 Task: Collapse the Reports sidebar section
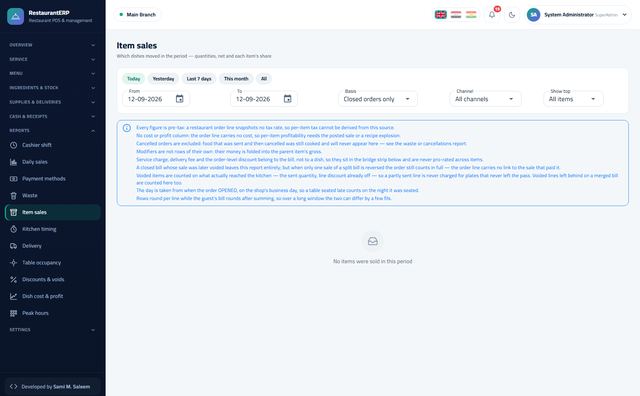[53, 131]
